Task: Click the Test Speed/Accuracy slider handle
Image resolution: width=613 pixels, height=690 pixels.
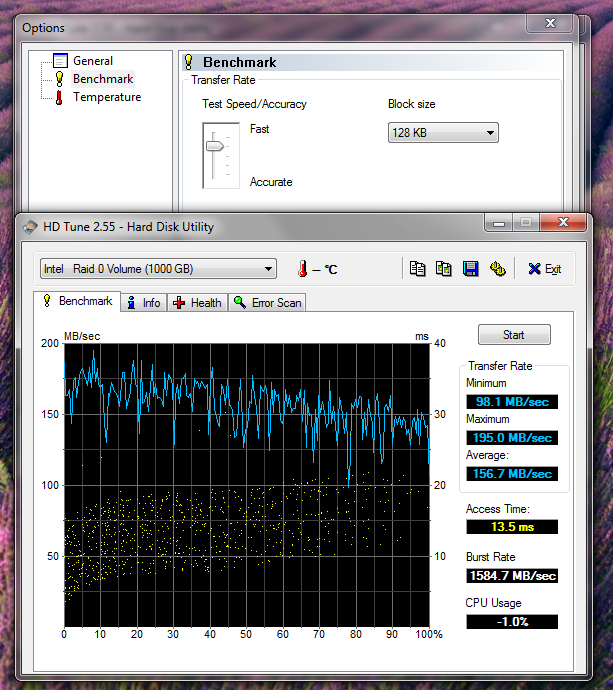Action: (x=214, y=145)
